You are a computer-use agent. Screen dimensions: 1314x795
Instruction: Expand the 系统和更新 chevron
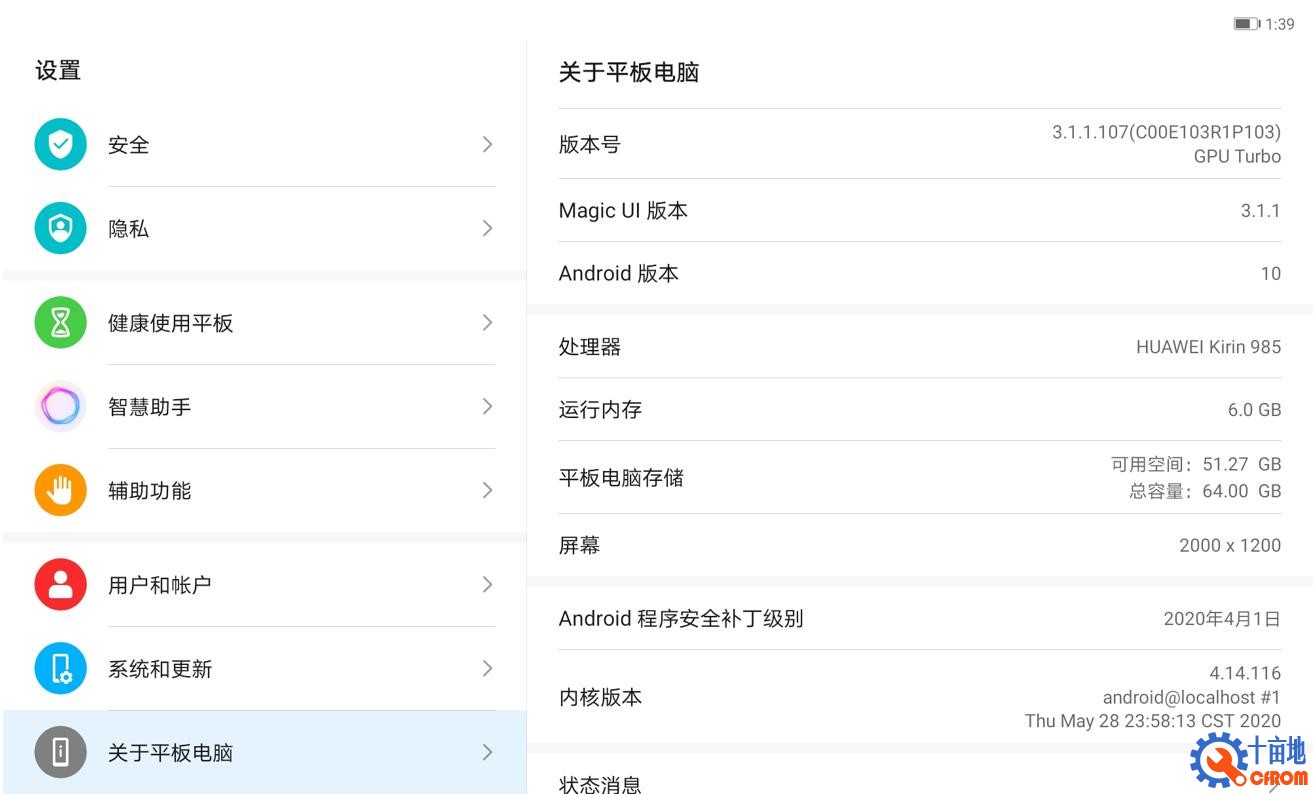coord(487,668)
